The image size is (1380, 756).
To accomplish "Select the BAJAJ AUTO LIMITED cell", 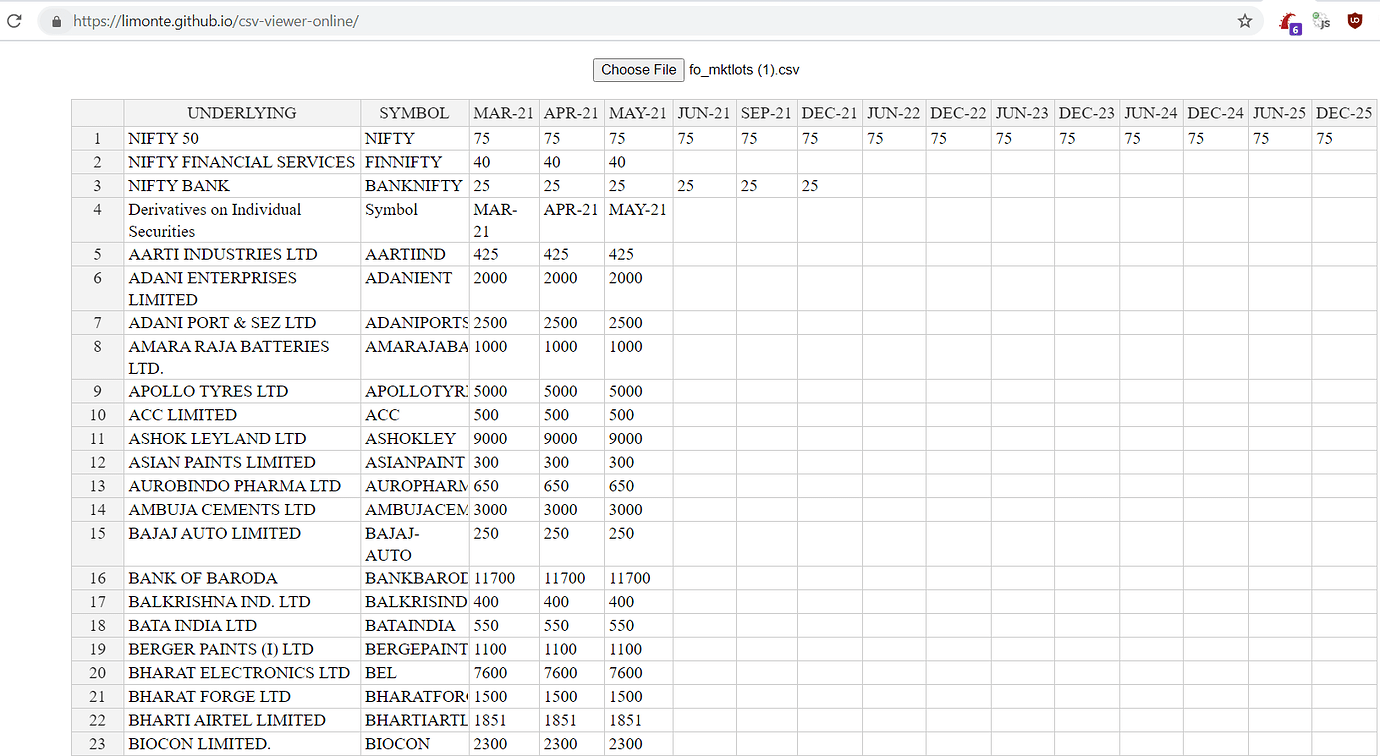I will pos(242,544).
